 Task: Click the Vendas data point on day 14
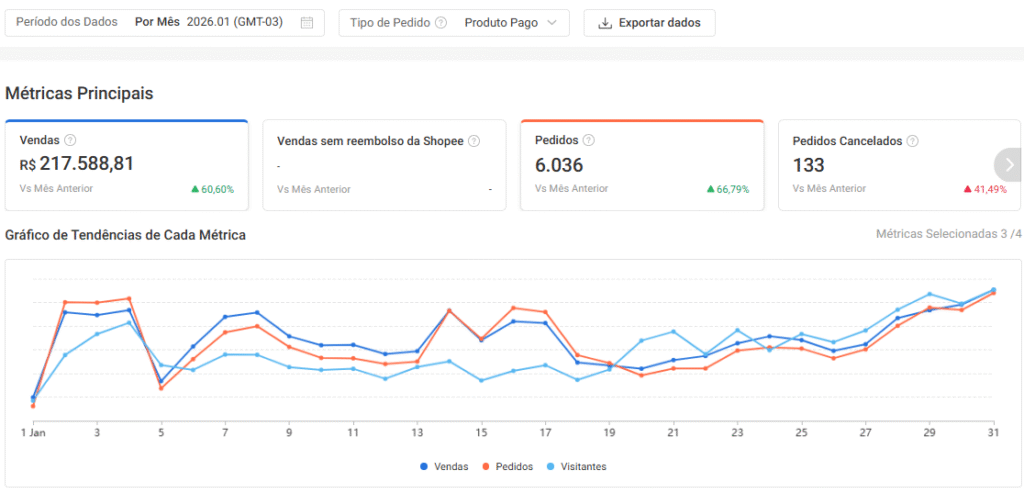(449, 311)
